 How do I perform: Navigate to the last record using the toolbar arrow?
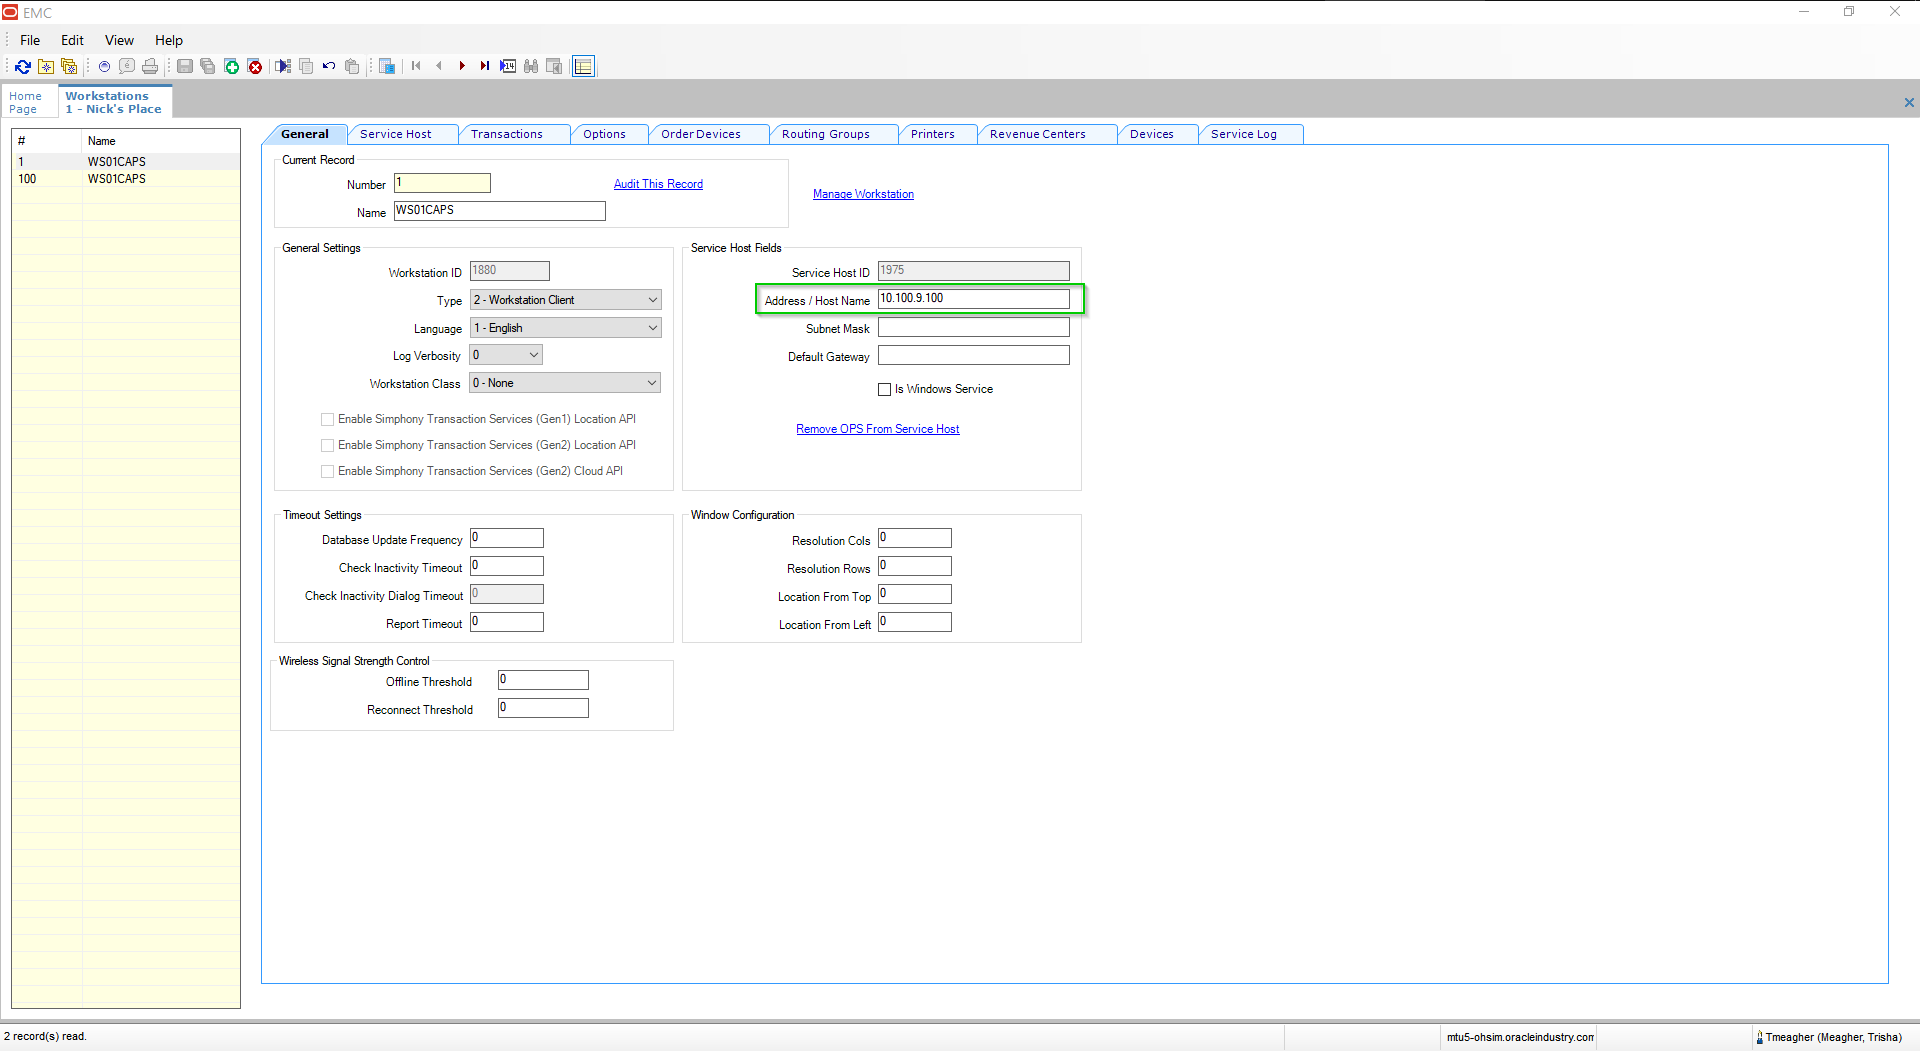[485, 66]
